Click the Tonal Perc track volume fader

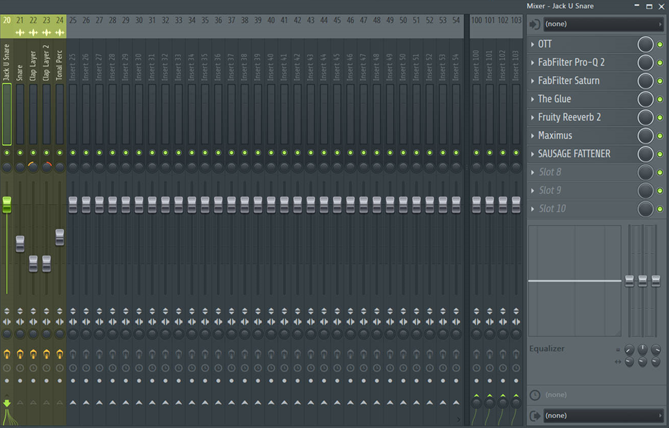coord(60,237)
